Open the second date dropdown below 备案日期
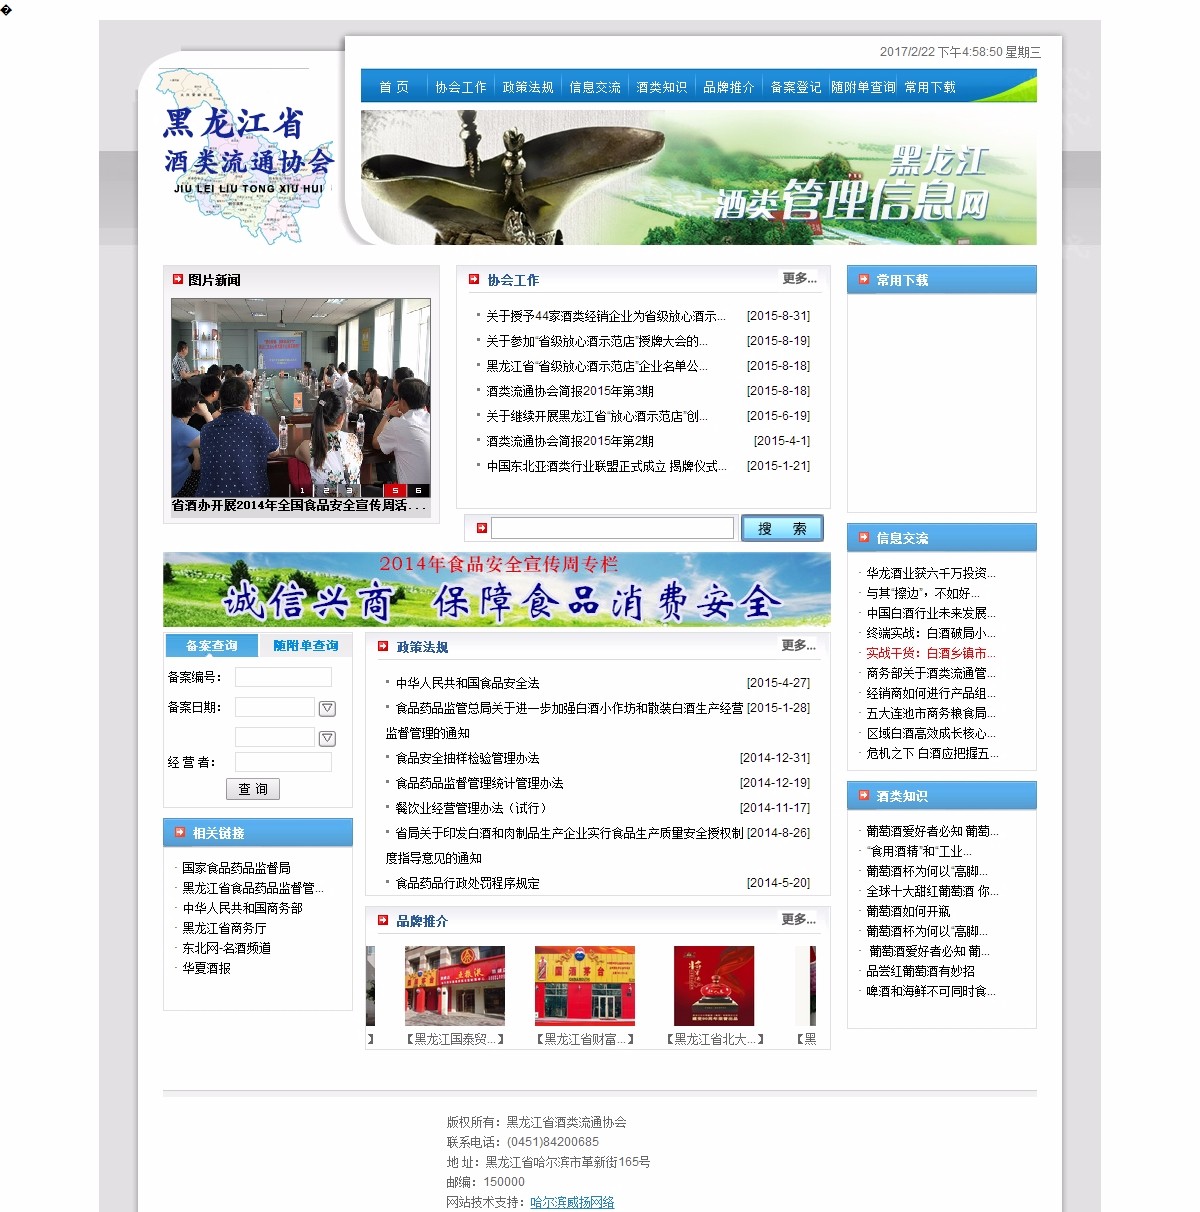The width and height of the screenshot is (1200, 1212). point(327,738)
